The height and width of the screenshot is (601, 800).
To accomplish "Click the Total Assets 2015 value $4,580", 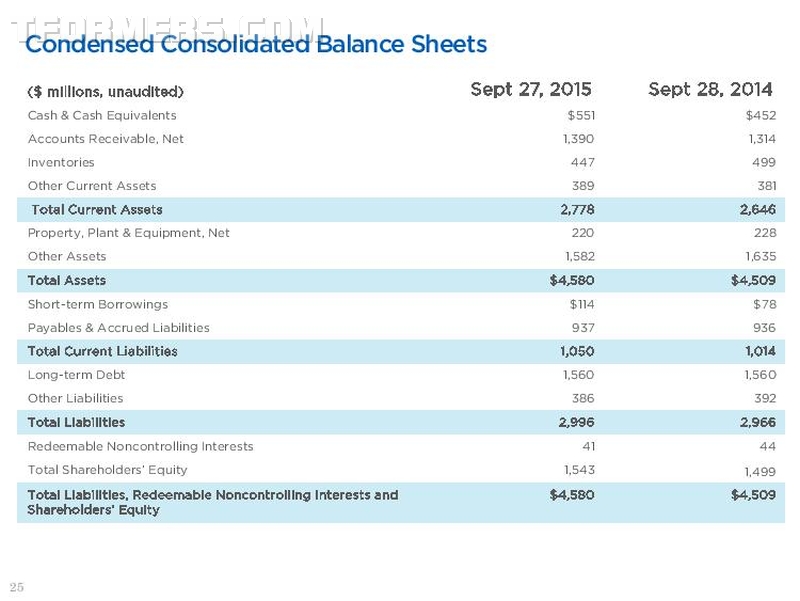I will pos(572,280).
